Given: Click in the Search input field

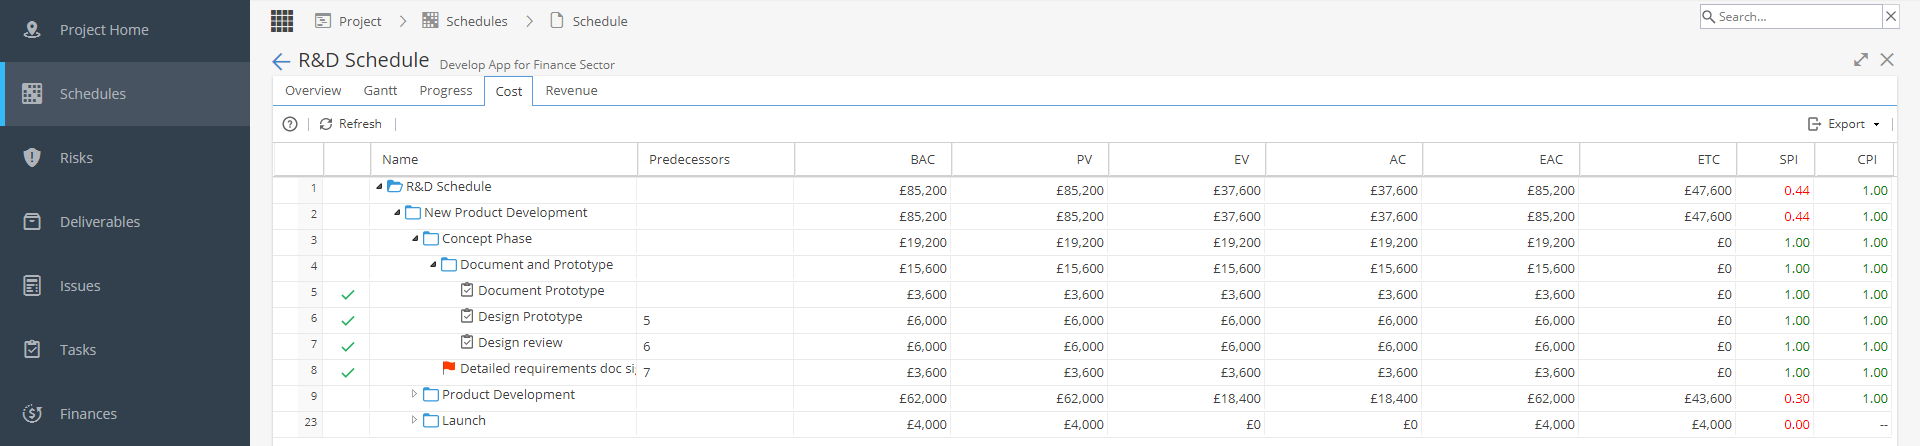Looking at the screenshot, I should click(x=1799, y=17).
